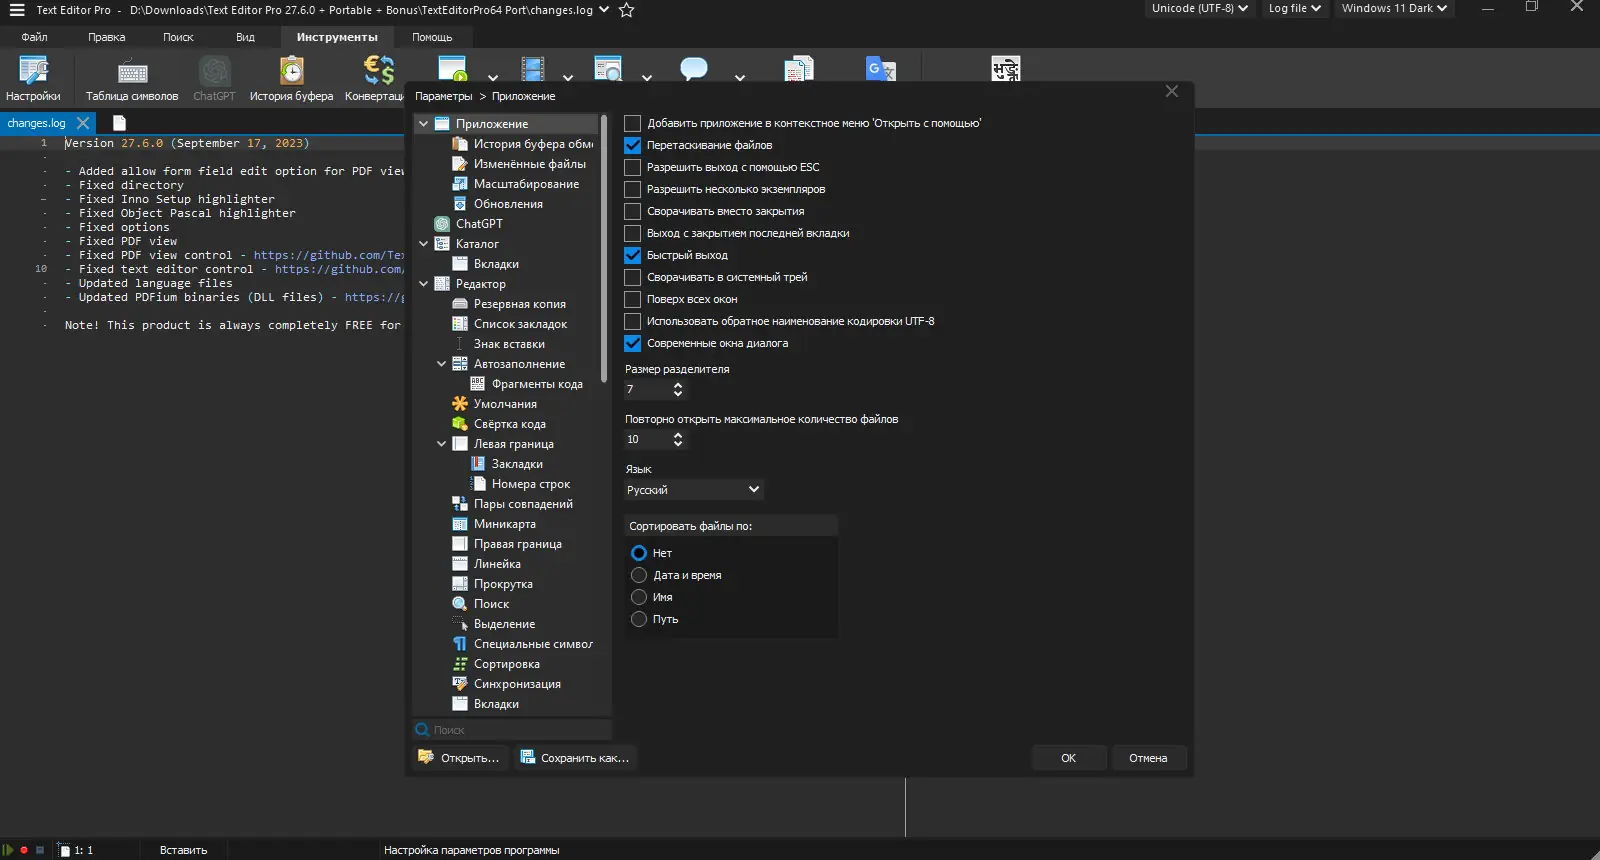Image resolution: width=1600 pixels, height=860 pixels.
Task: Increase the maximum reopened files count
Action: tap(678, 435)
